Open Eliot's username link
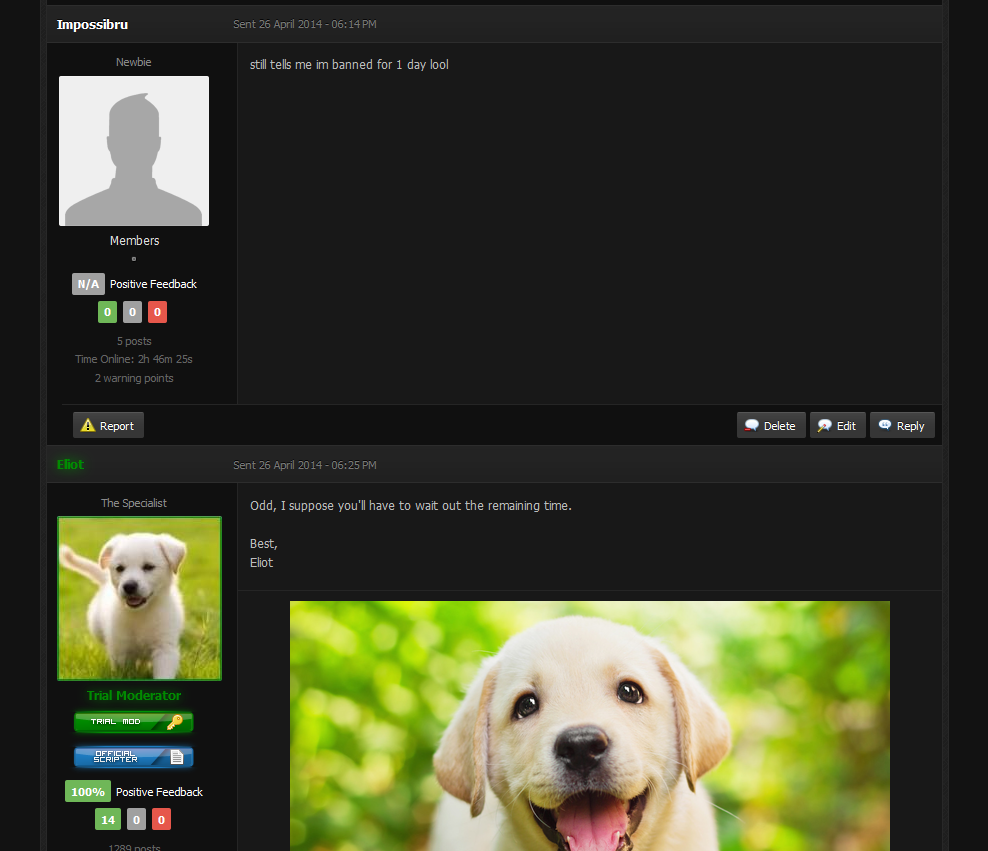The width and height of the screenshot is (988, 851). pos(70,465)
